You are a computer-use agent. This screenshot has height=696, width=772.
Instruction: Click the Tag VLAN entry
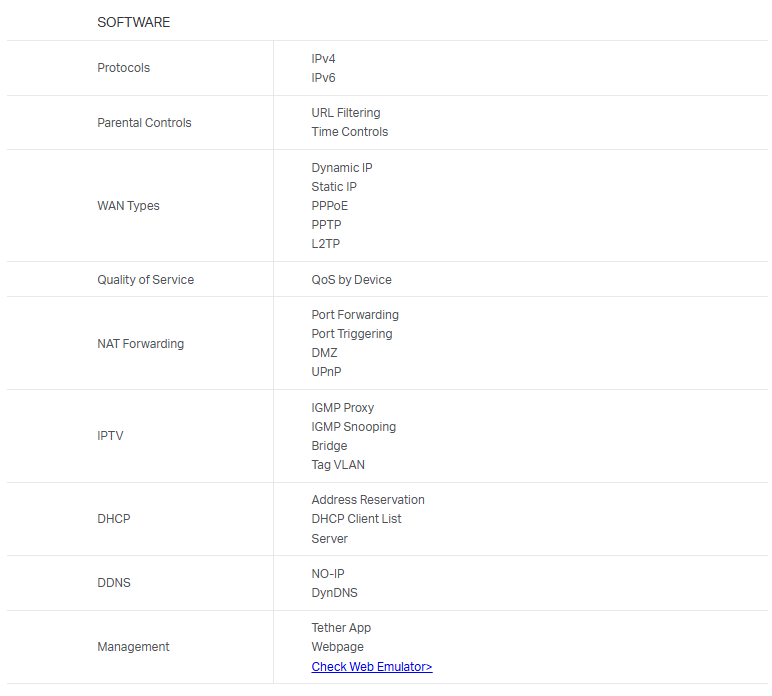(337, 465)
